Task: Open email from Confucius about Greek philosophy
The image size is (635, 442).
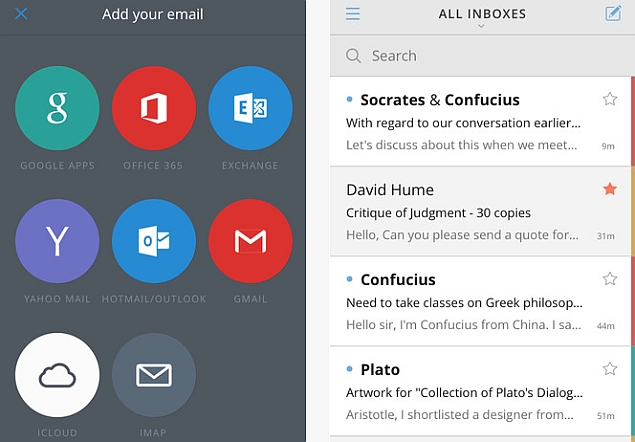Action: (481, 301)
